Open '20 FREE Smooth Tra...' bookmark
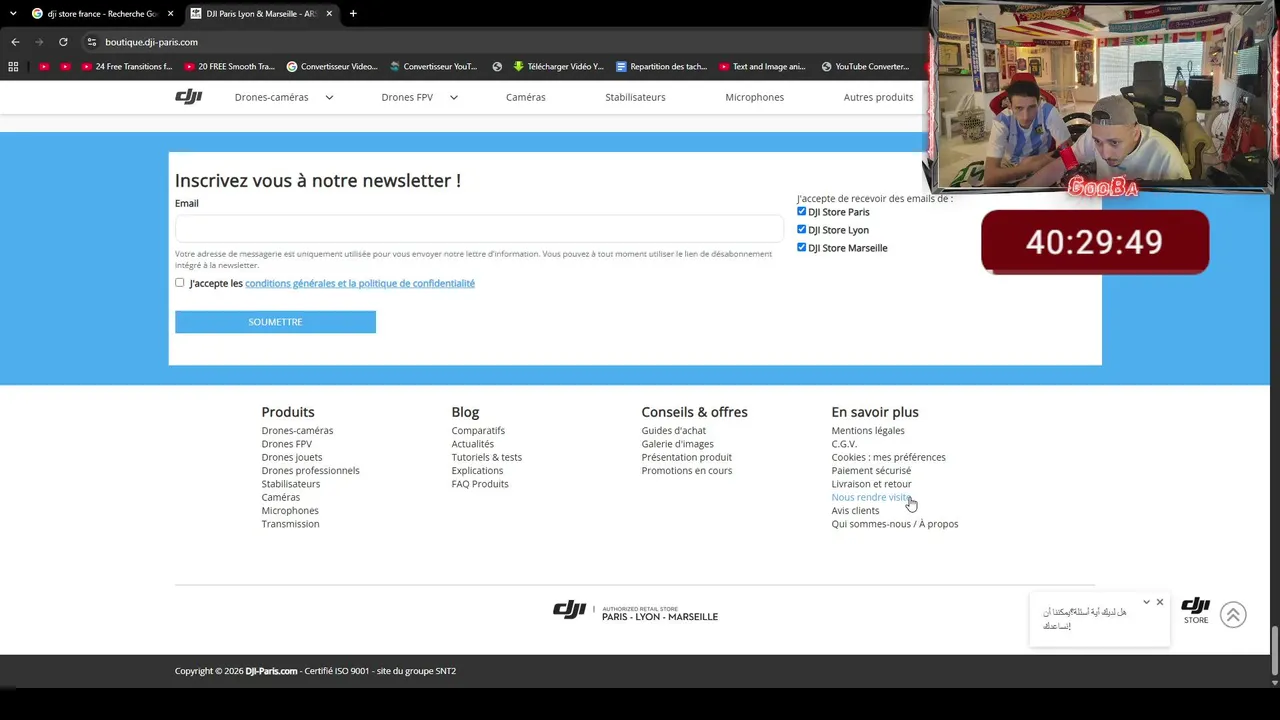 click(x=229, y=67)
